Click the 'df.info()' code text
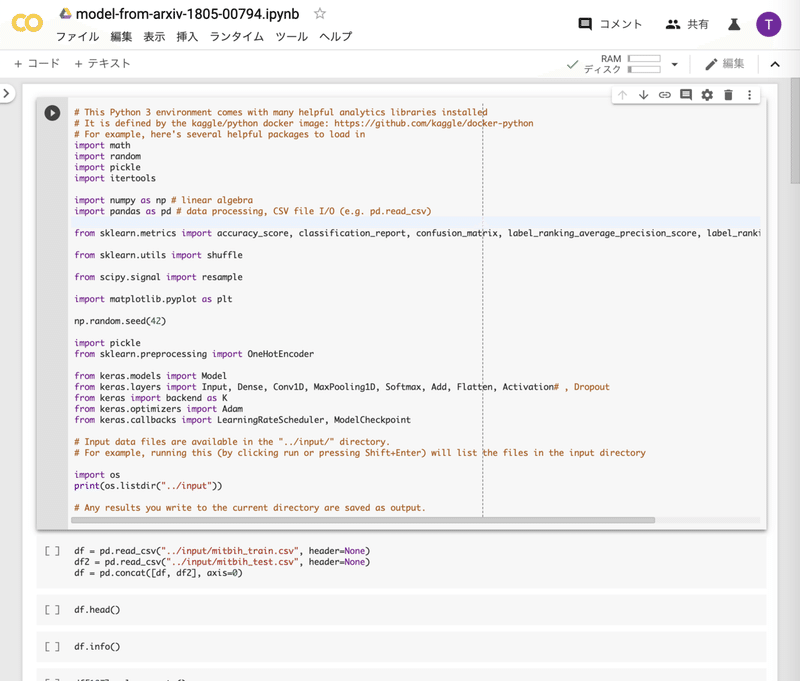 click(x=97, y=646)
